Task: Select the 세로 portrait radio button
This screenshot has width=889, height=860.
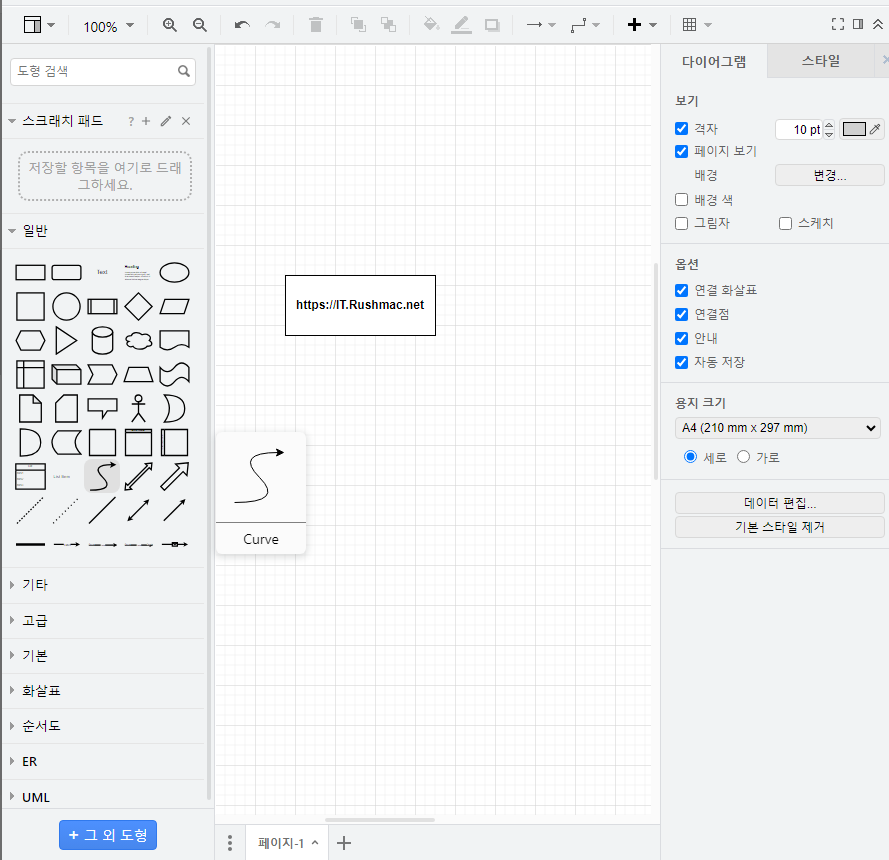Action: 690,456
